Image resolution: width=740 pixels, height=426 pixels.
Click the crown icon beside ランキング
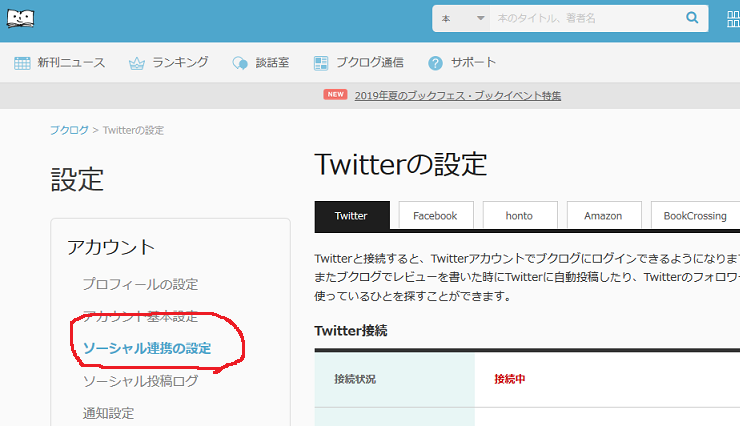click(x=137, y=63)
